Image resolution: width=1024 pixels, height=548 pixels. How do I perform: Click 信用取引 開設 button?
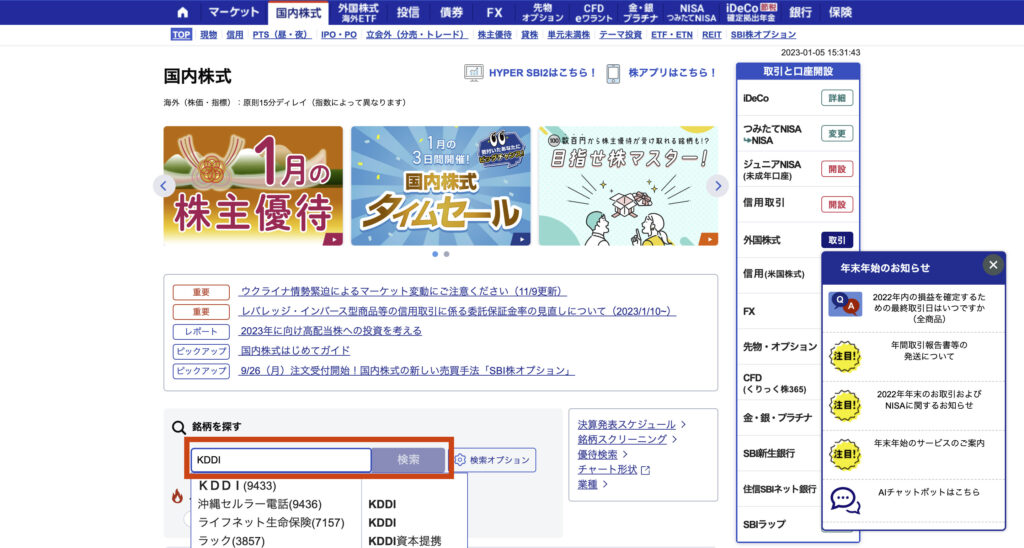tap(837, 204)
